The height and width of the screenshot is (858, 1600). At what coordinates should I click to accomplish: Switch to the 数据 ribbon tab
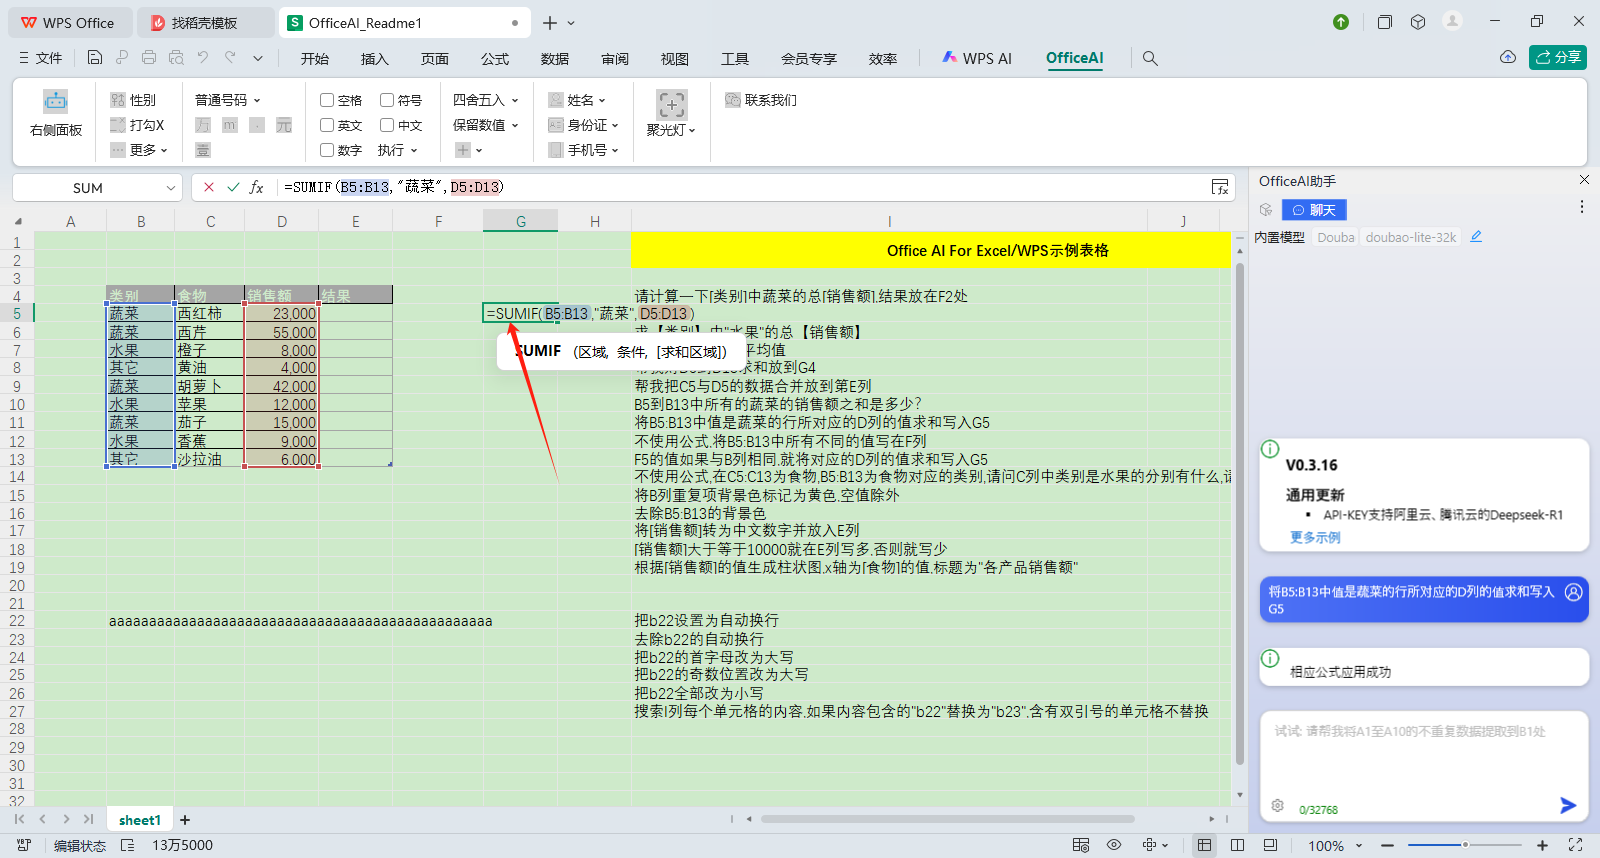coord(555,59)
